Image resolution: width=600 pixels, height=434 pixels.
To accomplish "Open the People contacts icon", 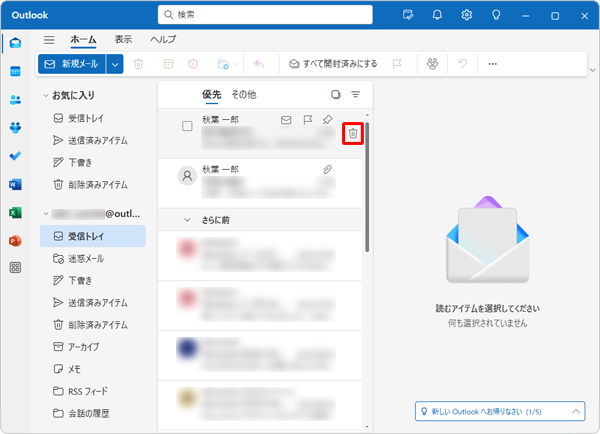I will coord(15,100).
